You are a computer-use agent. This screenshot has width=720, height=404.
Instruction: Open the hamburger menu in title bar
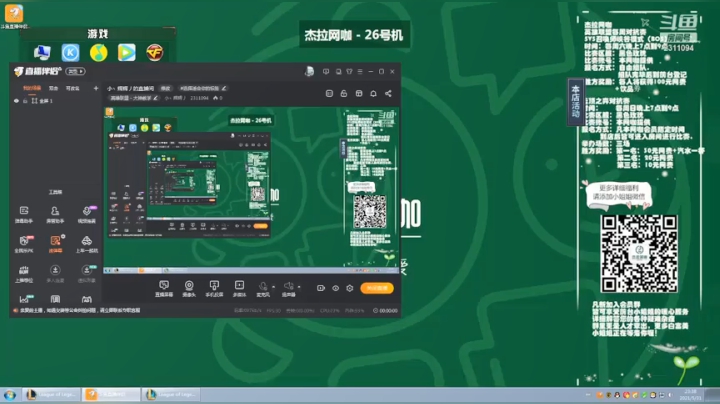coord(360,72)
